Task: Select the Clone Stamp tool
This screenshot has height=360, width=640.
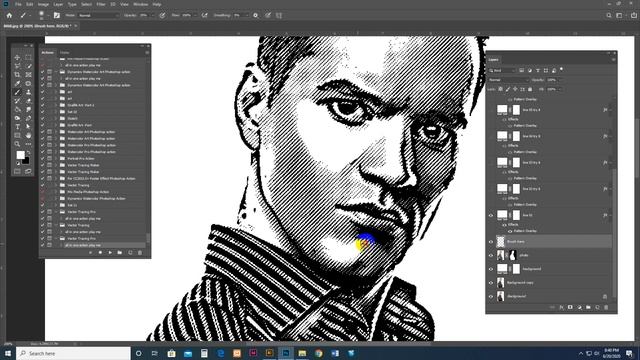Action: click(28, 92)
